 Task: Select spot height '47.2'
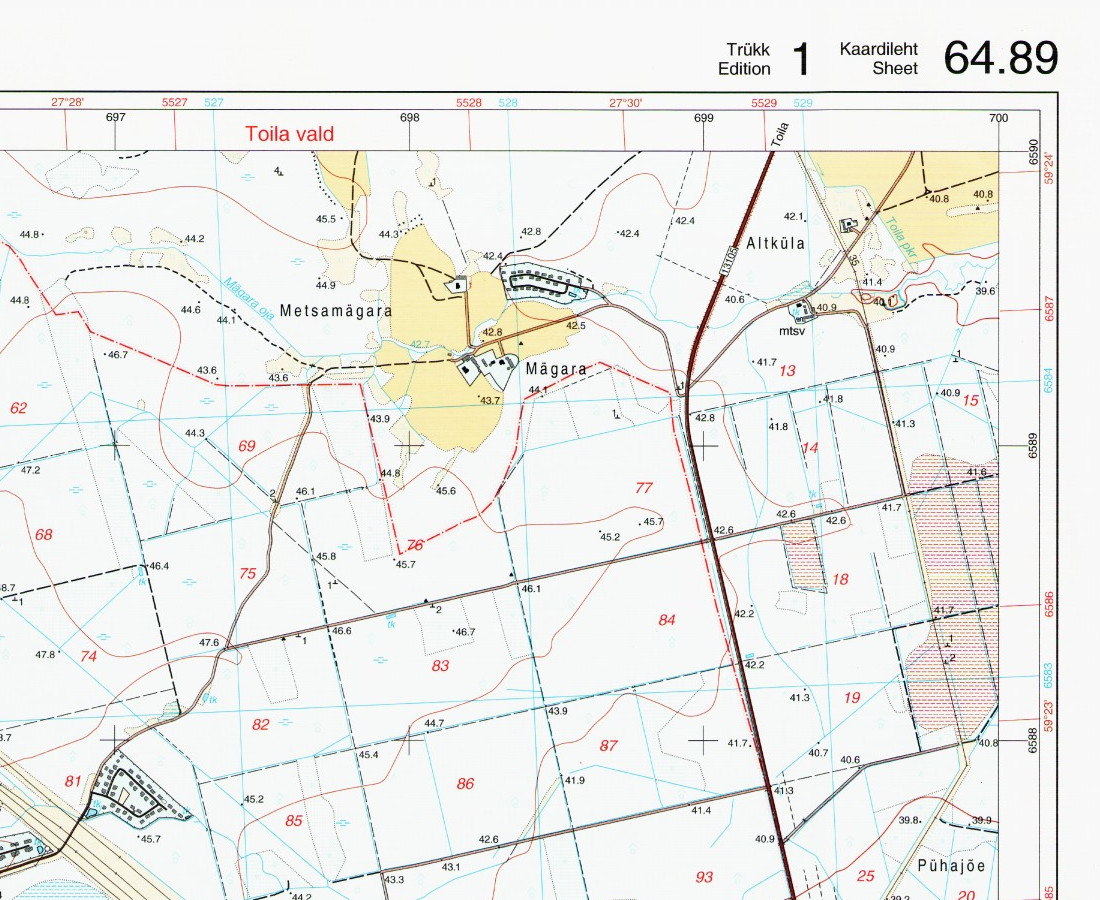tap(30, 470)
